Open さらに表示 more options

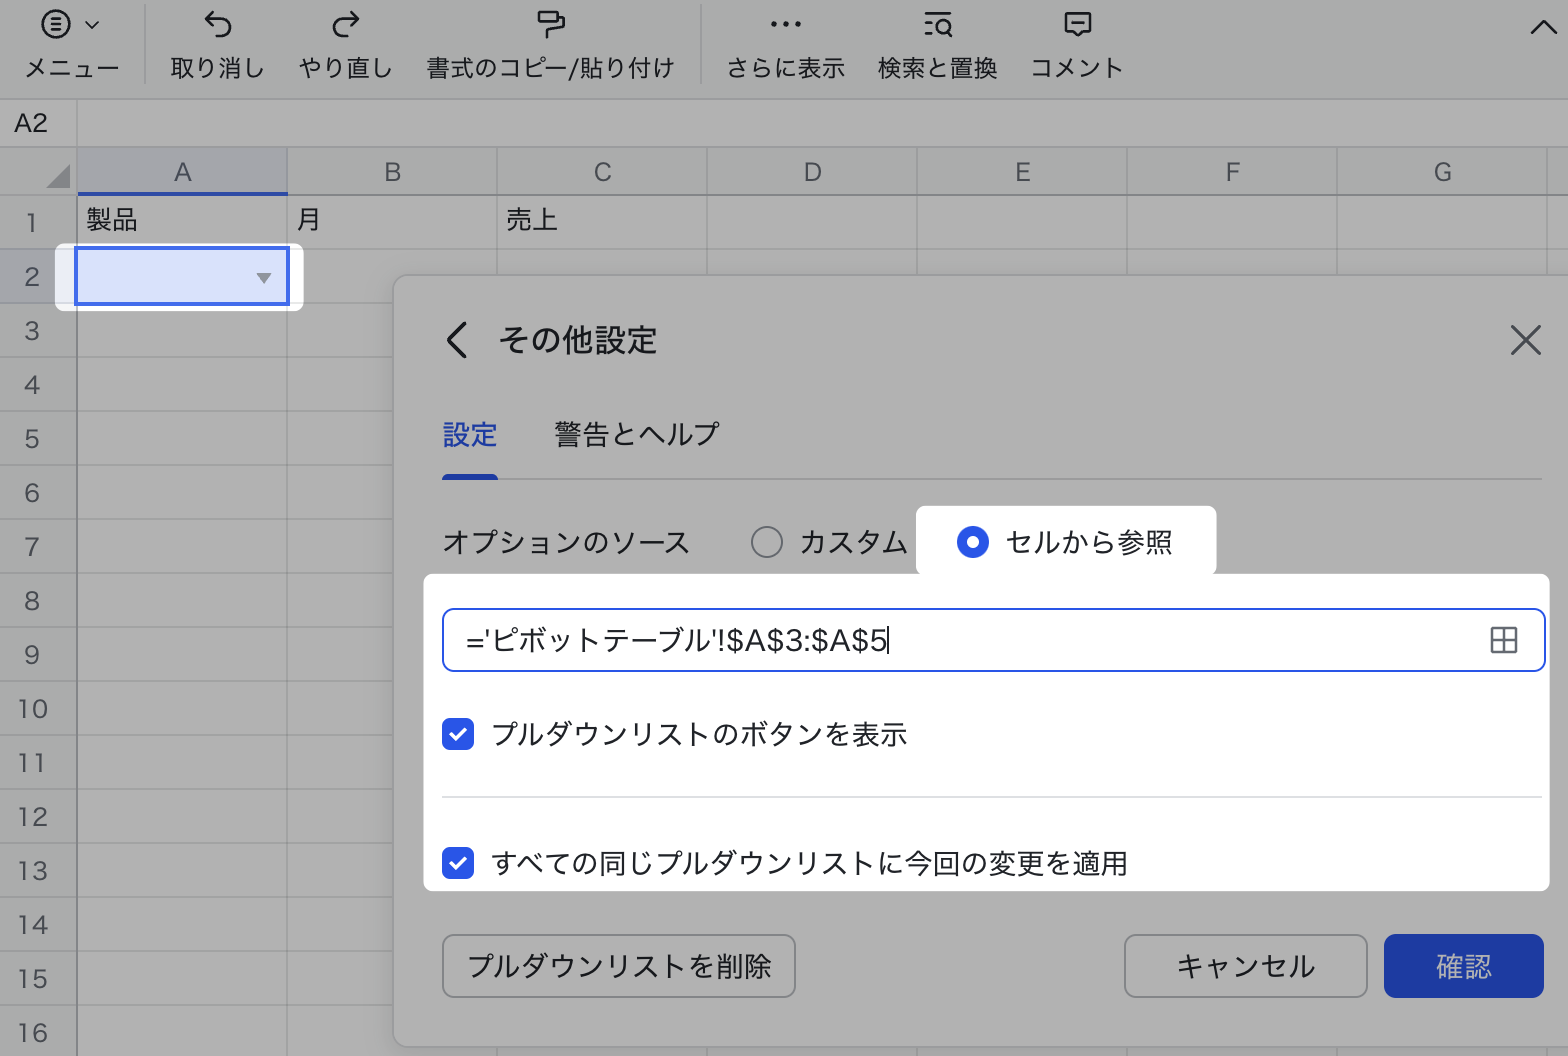tap(785, 25)
